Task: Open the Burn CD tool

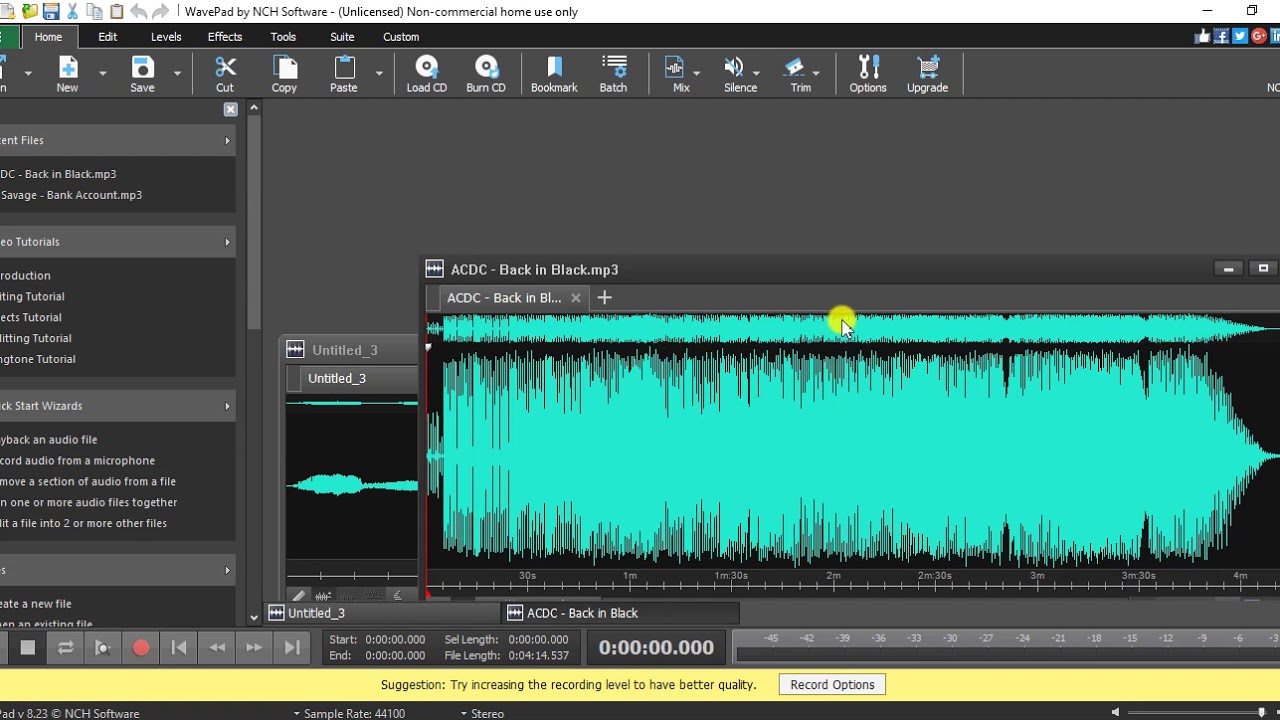Action: click(x=486, y=74)
